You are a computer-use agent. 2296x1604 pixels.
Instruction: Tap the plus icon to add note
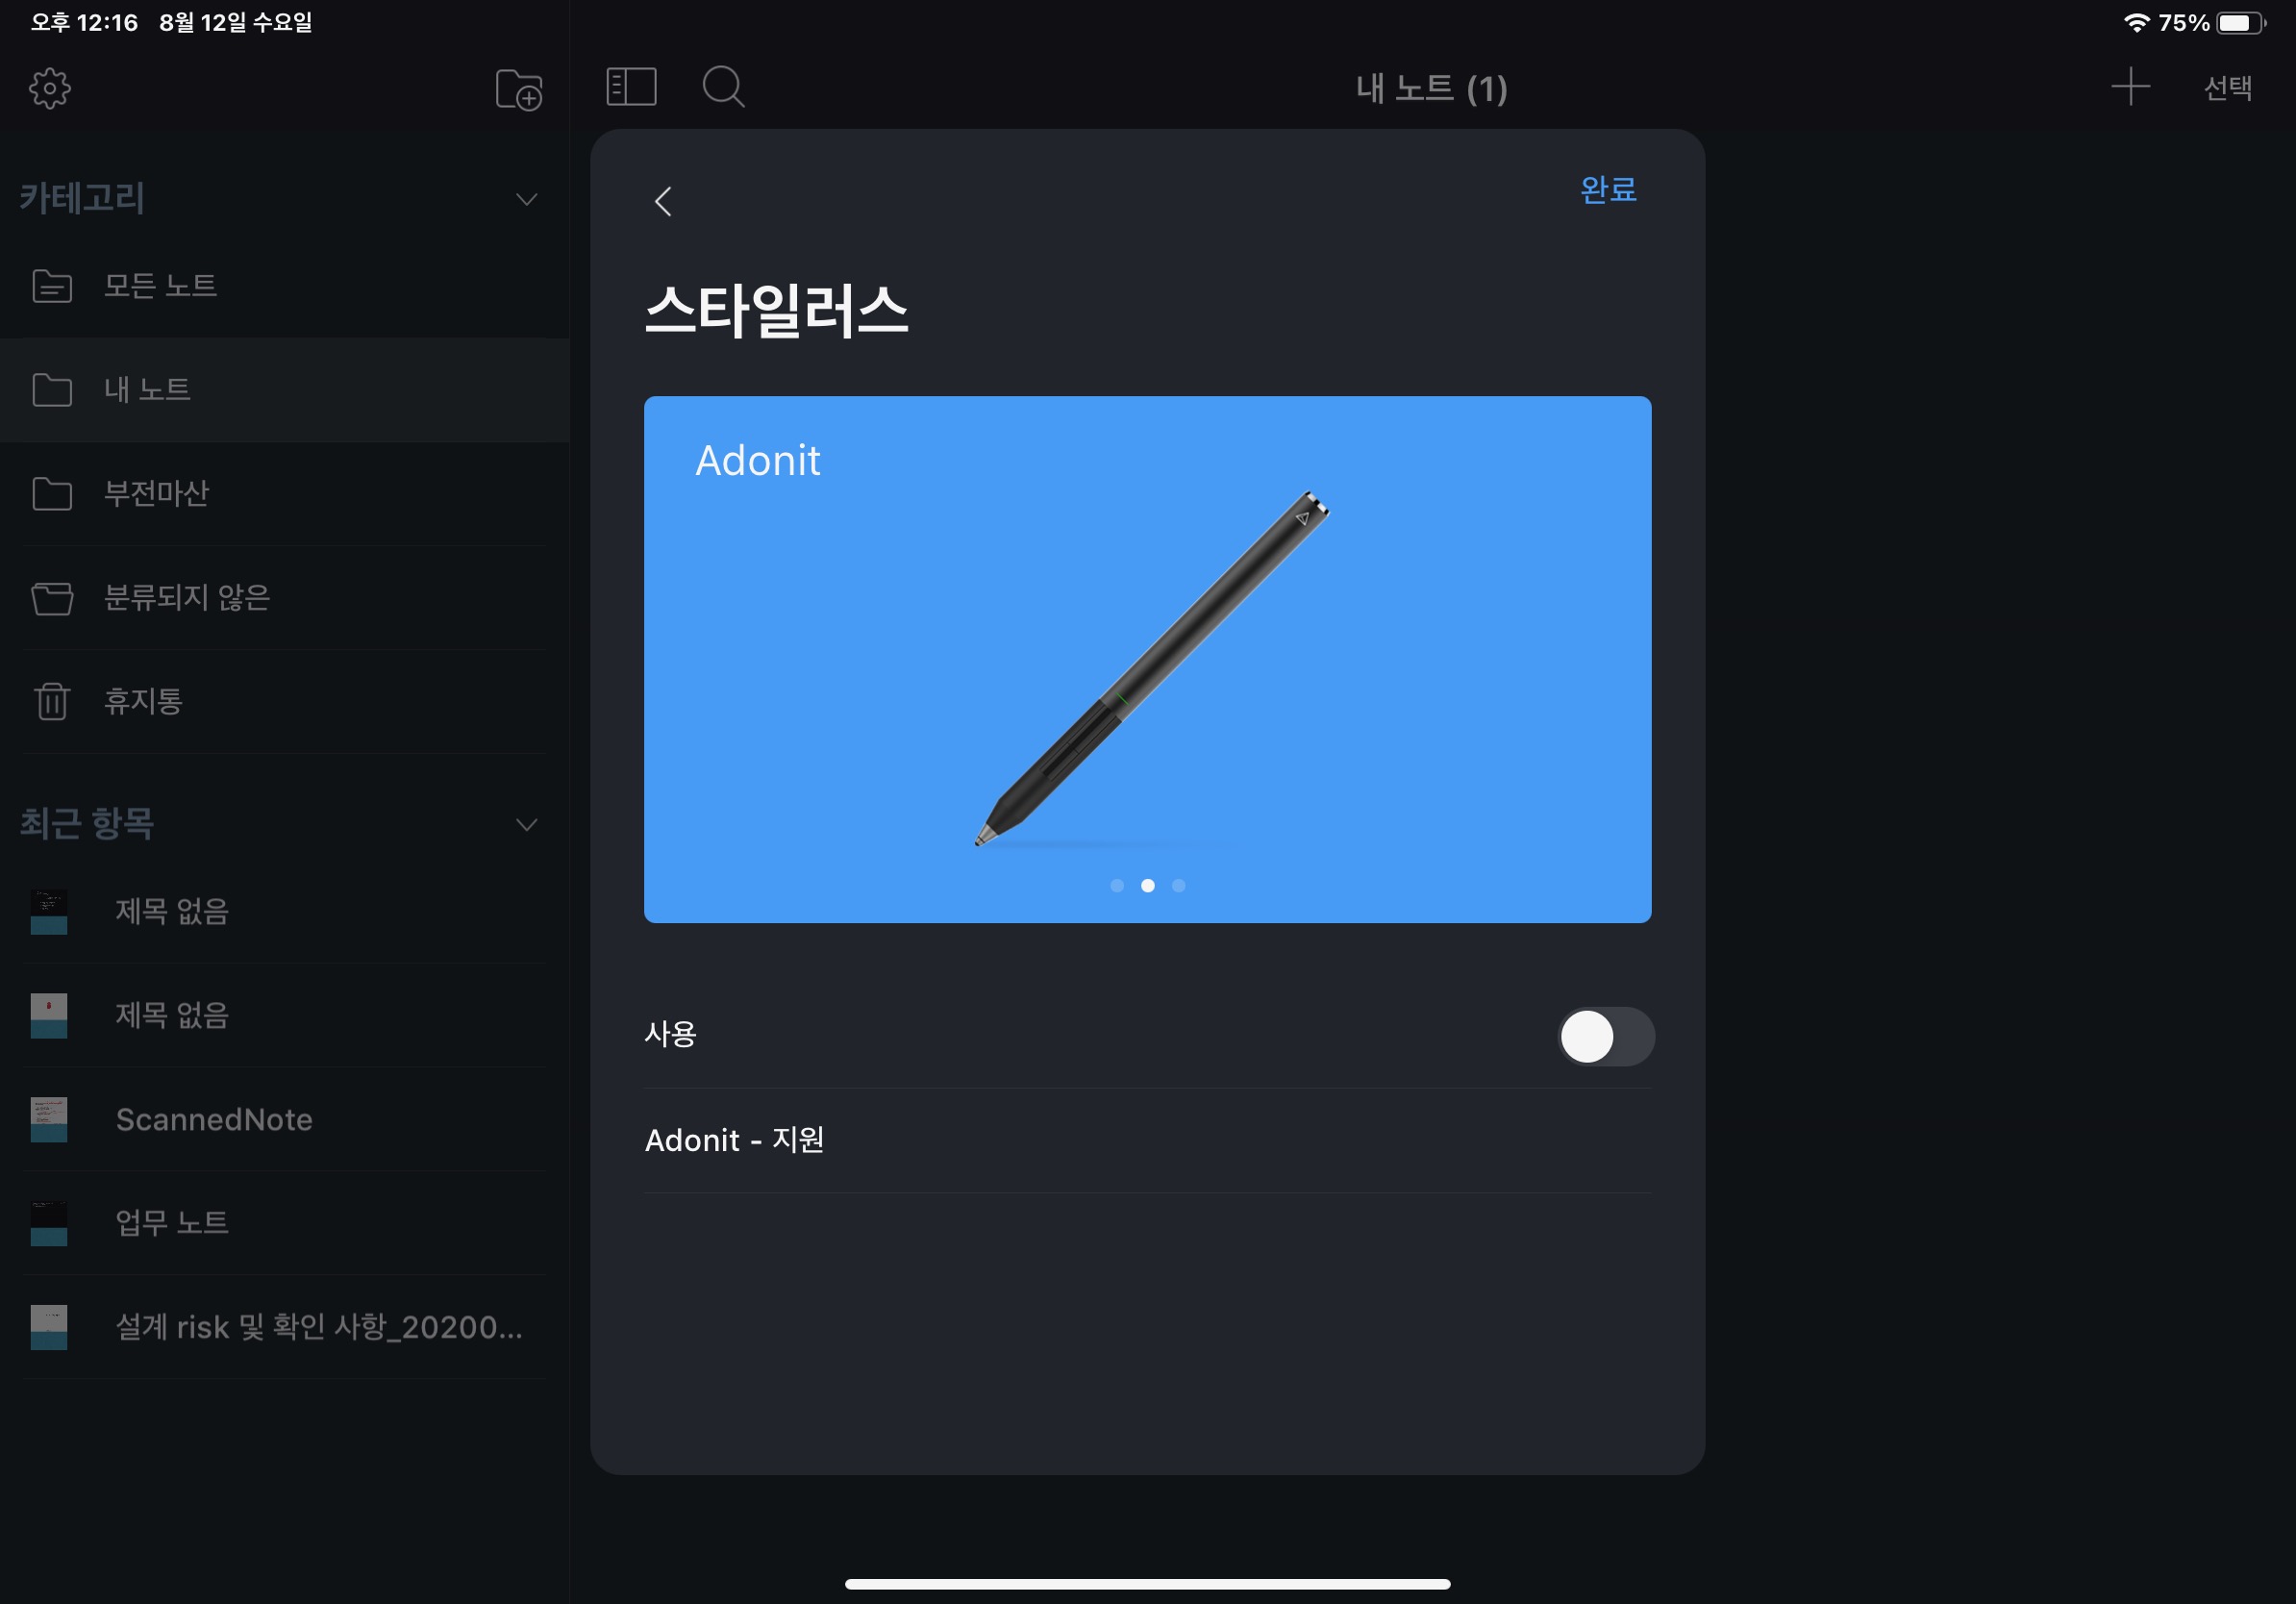coord(2130,87)
